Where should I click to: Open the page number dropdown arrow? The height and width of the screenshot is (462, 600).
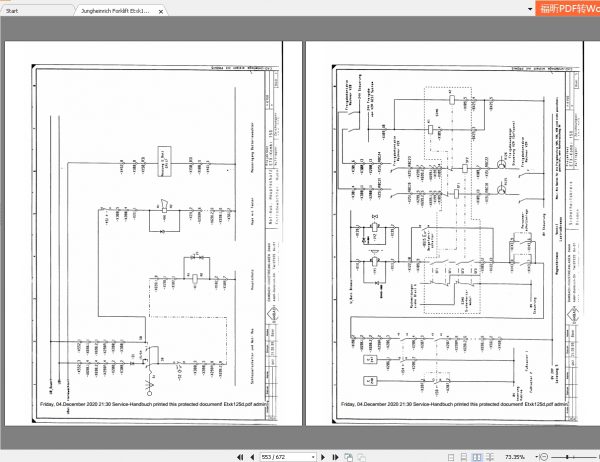pyautogui.click(x=313, y=457)
